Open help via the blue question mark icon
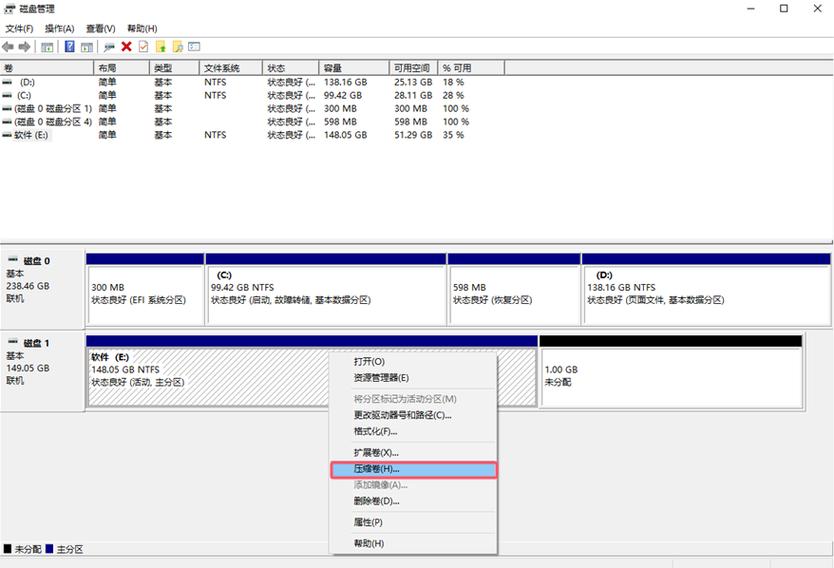Viewport: 834px width, 568px height. click(70, 47)
